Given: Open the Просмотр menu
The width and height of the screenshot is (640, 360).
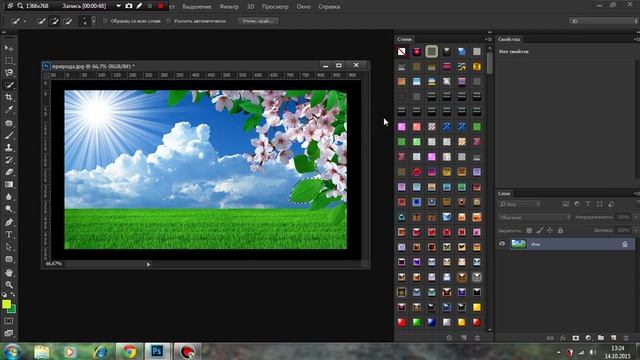Looking at the screenshot, I should click(x=275, y=7).
